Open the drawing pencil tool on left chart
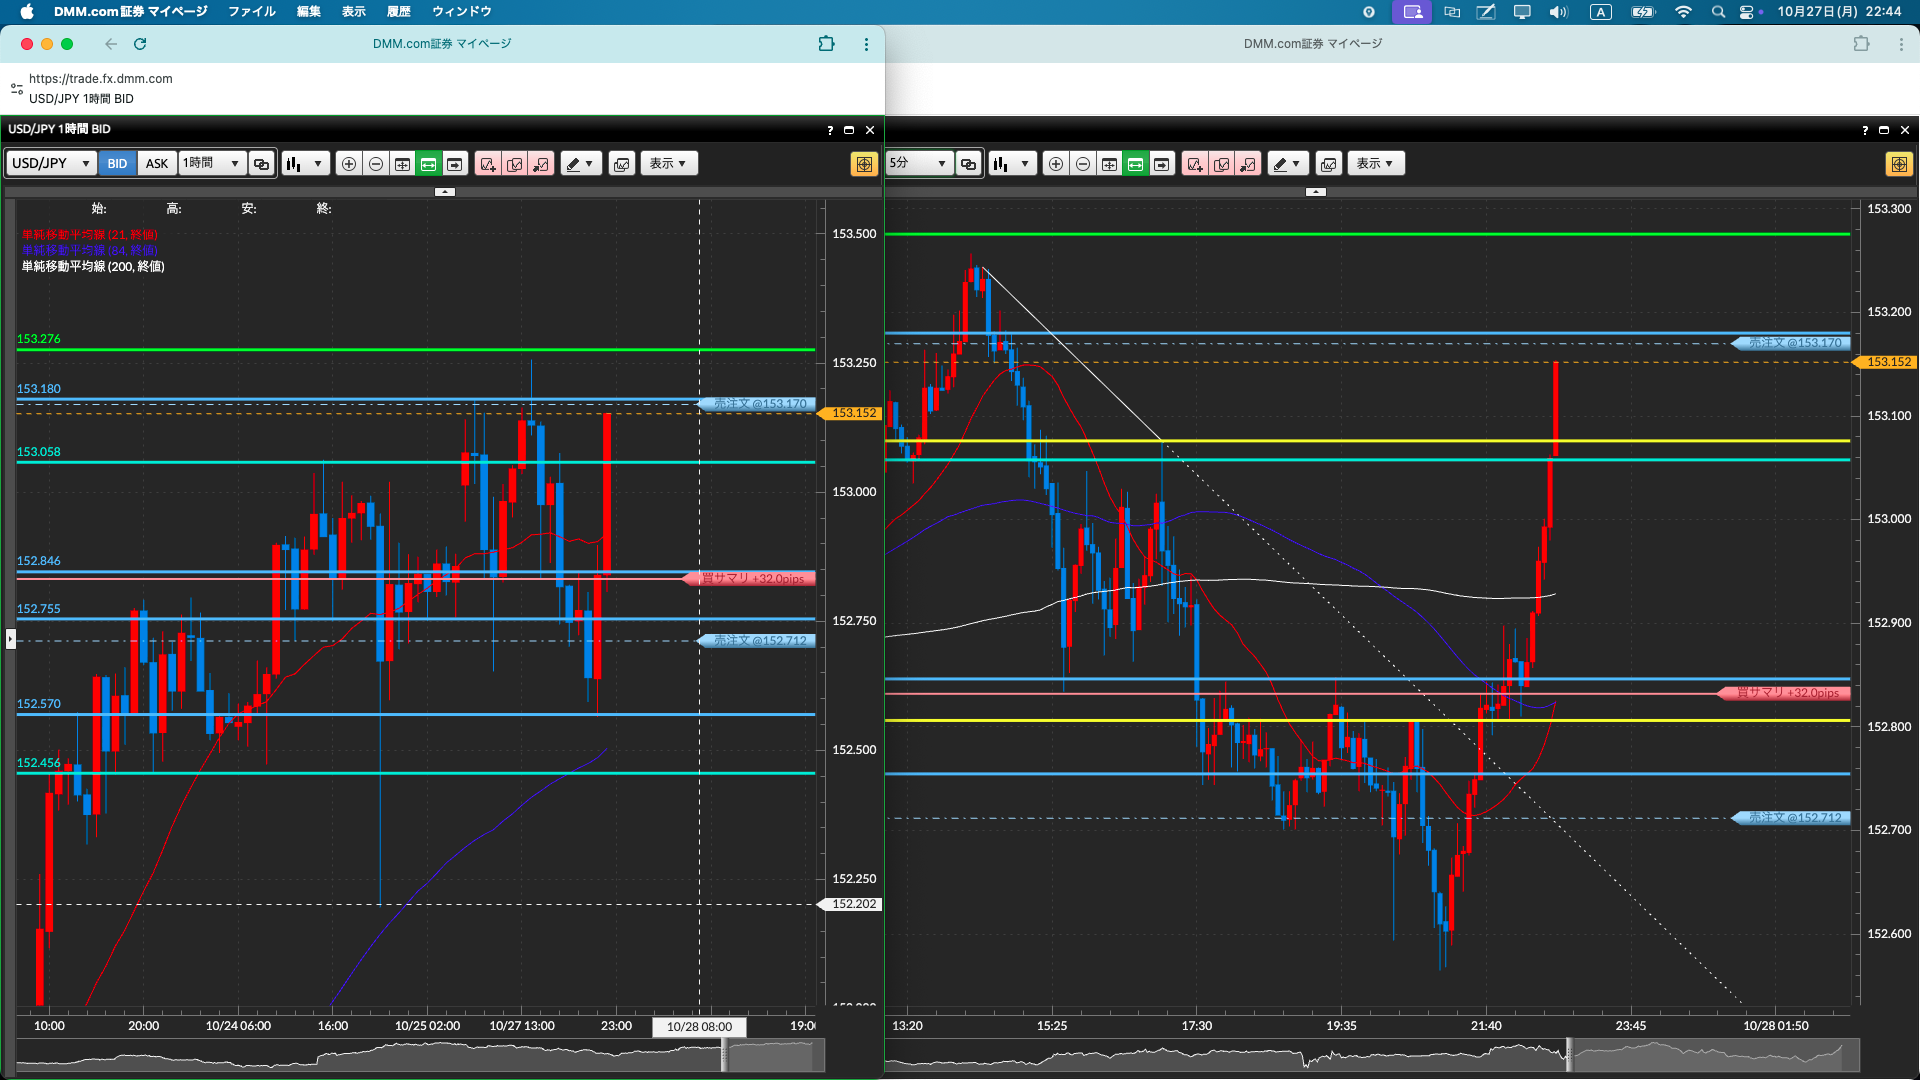The image size is (1920, 1080). [x=580, y=164]
